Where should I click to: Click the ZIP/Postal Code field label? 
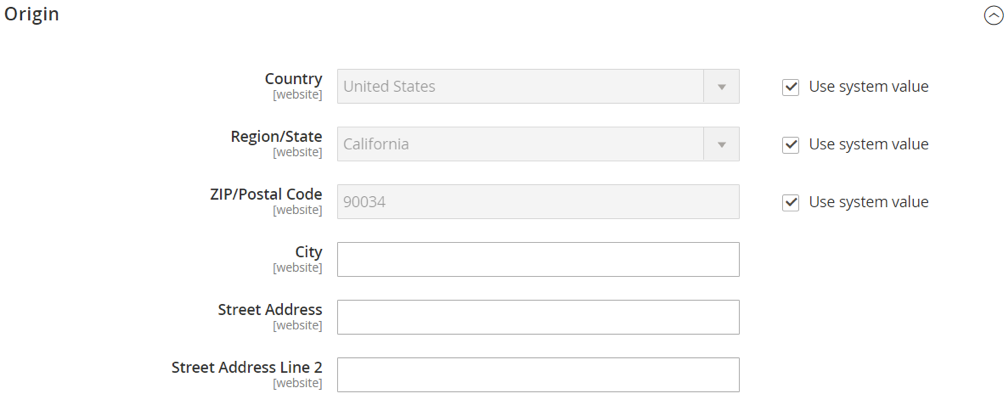260,195
